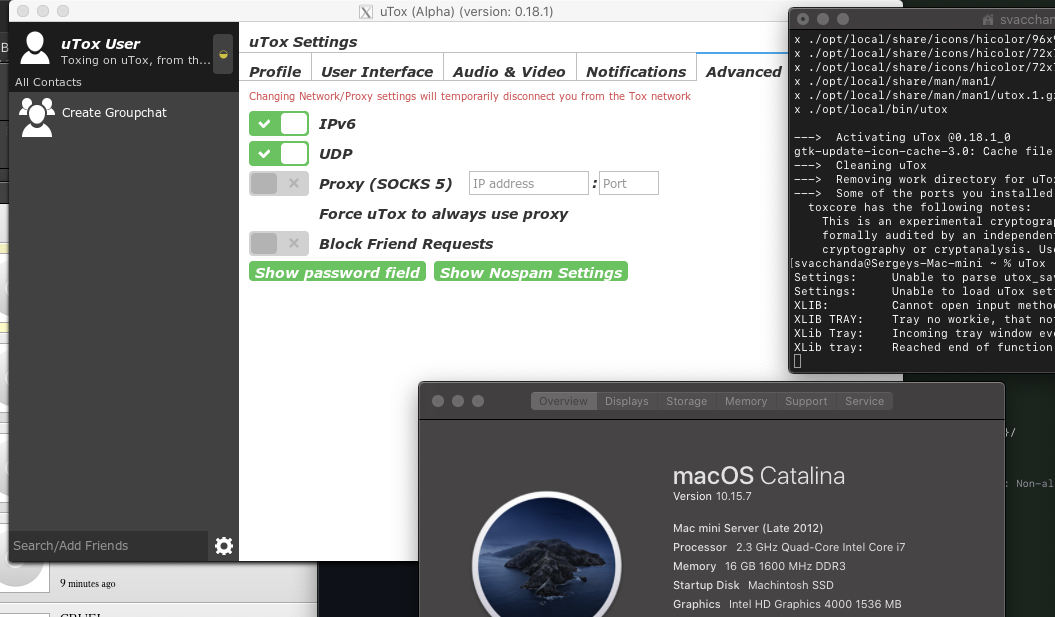Click 'Cleaning uTox' line in Terminal
Viewport: 1055px width, 617px height.
(861, 166)
